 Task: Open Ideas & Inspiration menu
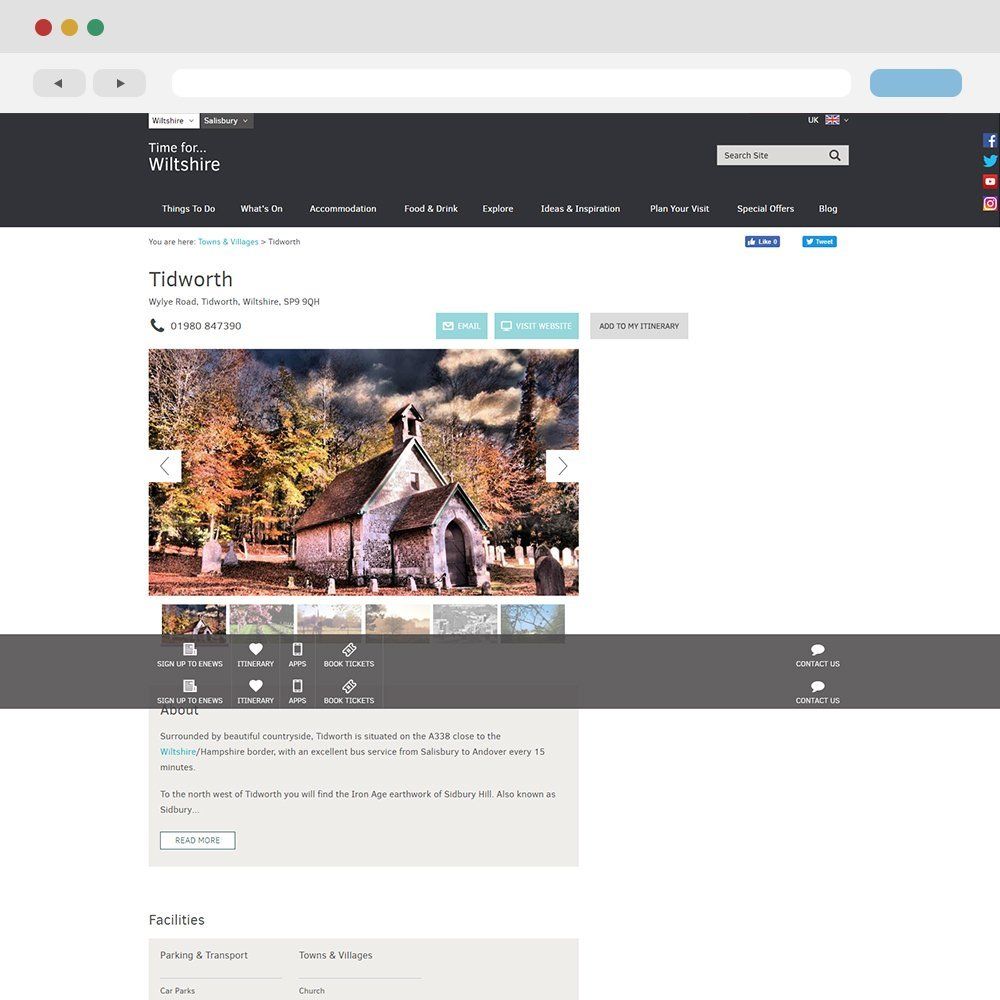pyautogui.click(x=580, y=209)
